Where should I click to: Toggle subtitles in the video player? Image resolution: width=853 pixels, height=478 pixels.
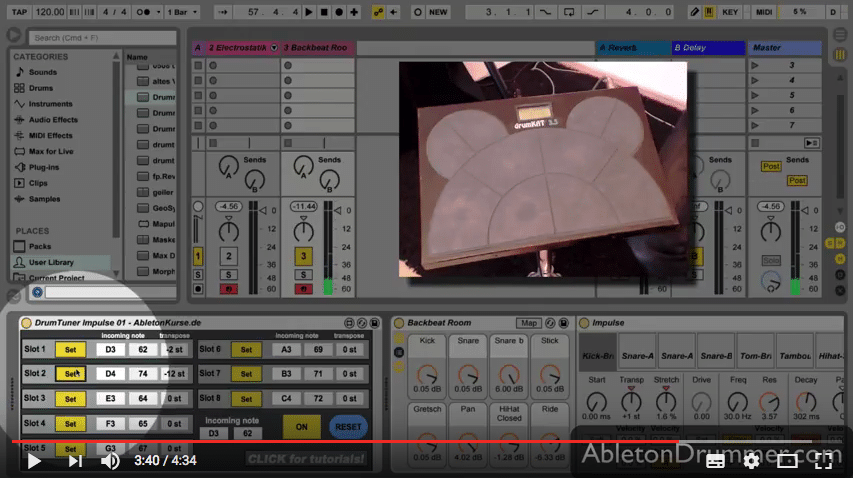[715, 461]
